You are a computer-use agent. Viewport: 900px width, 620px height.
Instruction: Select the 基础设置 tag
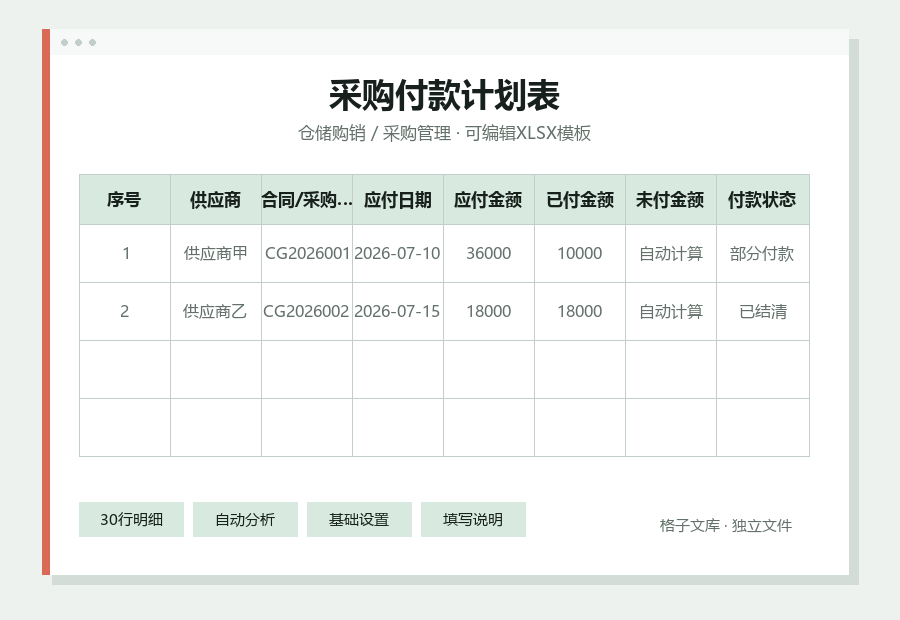click(359, 520)
